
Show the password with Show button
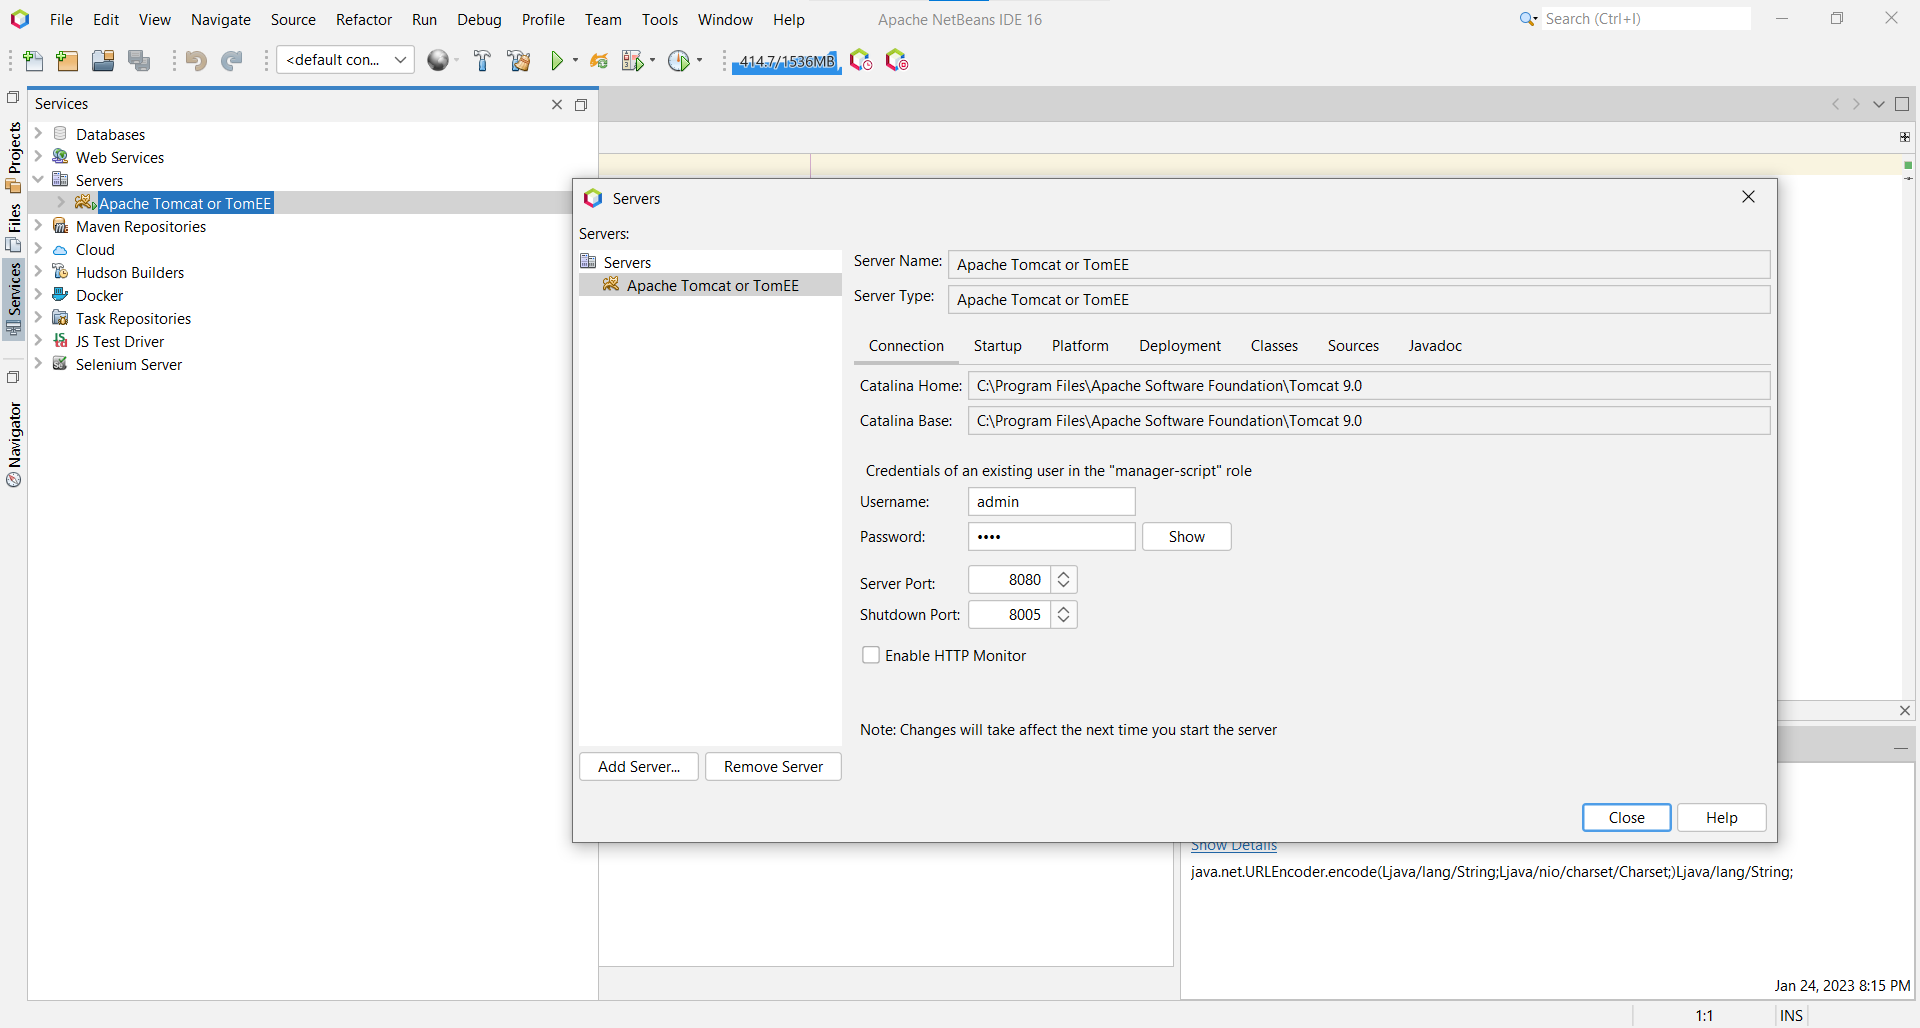(1187, 537)
